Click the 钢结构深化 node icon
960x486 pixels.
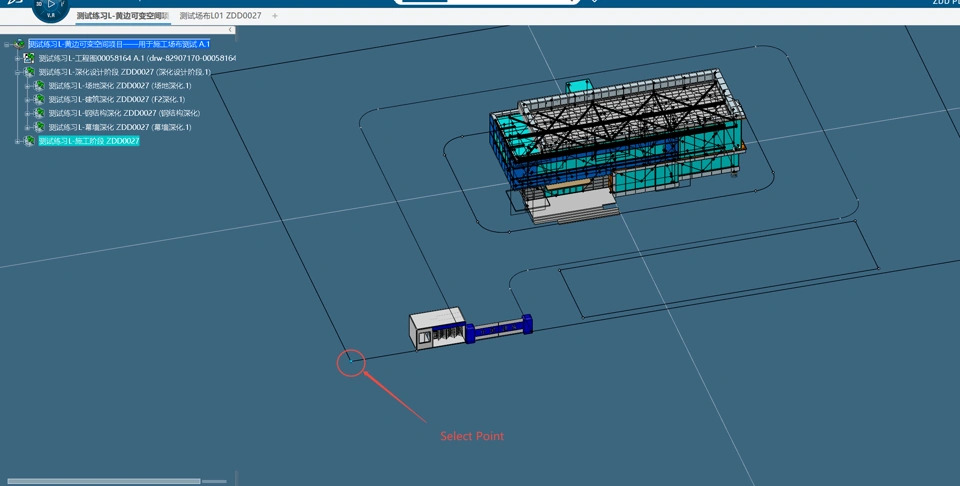40,113
